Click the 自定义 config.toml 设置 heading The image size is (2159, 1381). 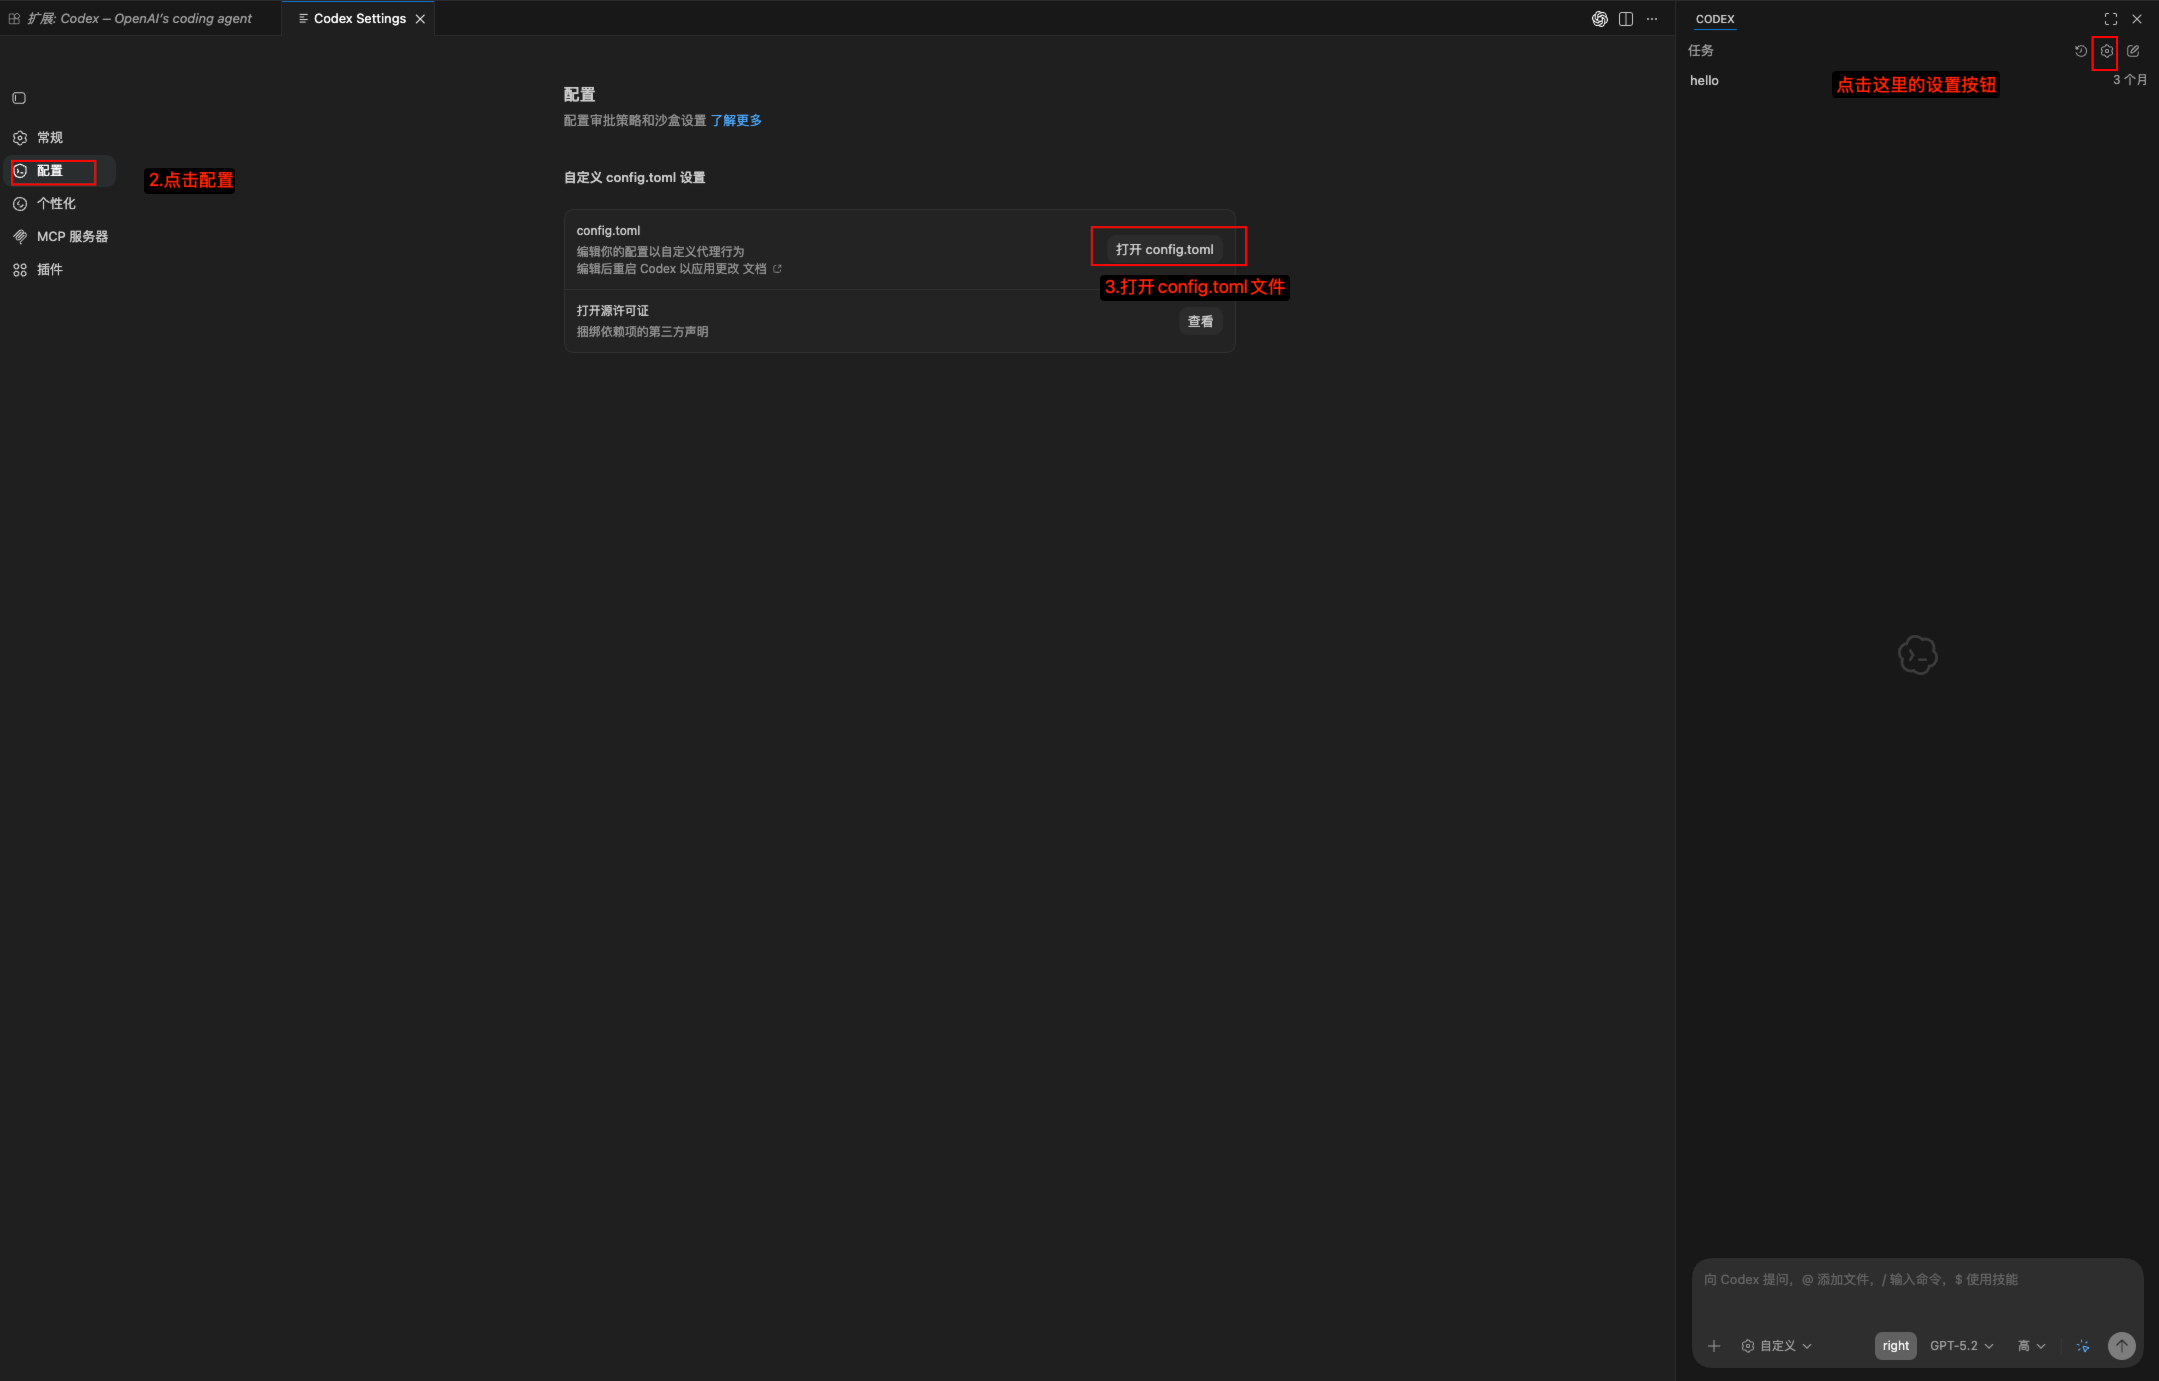(634, 178)
